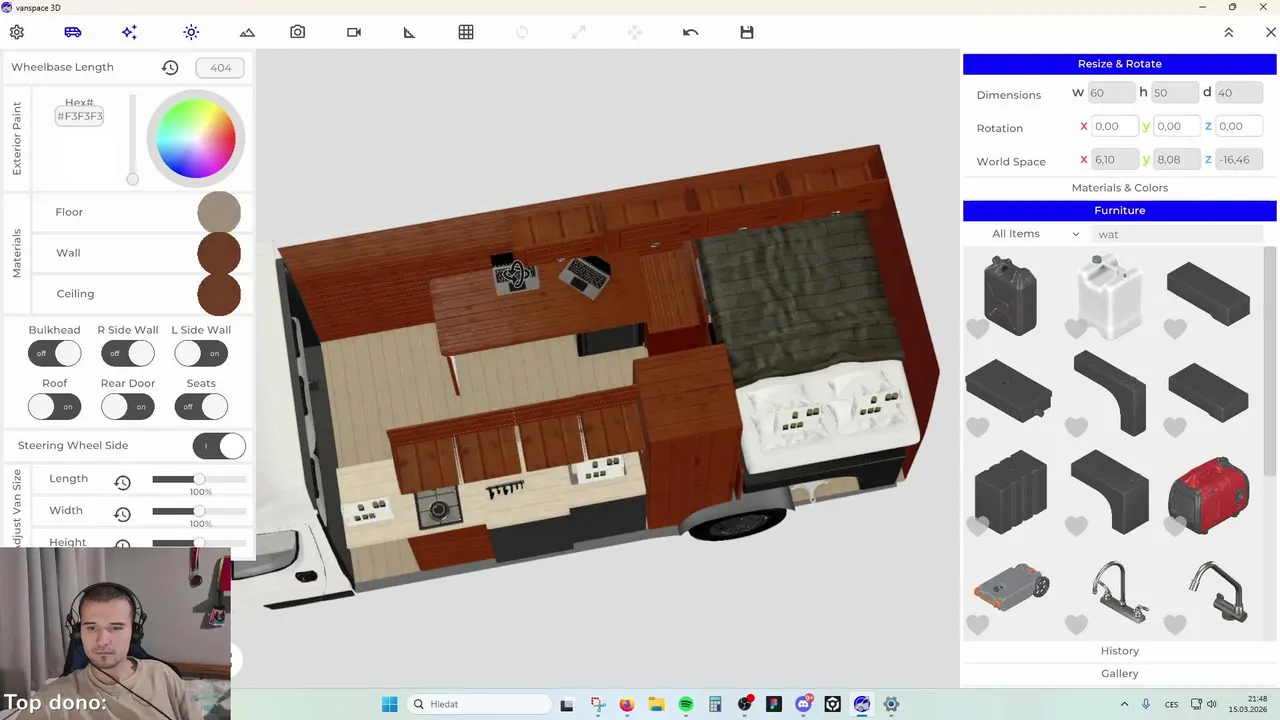
Task: Click the Wall material swatch
Action: [219, 253]
